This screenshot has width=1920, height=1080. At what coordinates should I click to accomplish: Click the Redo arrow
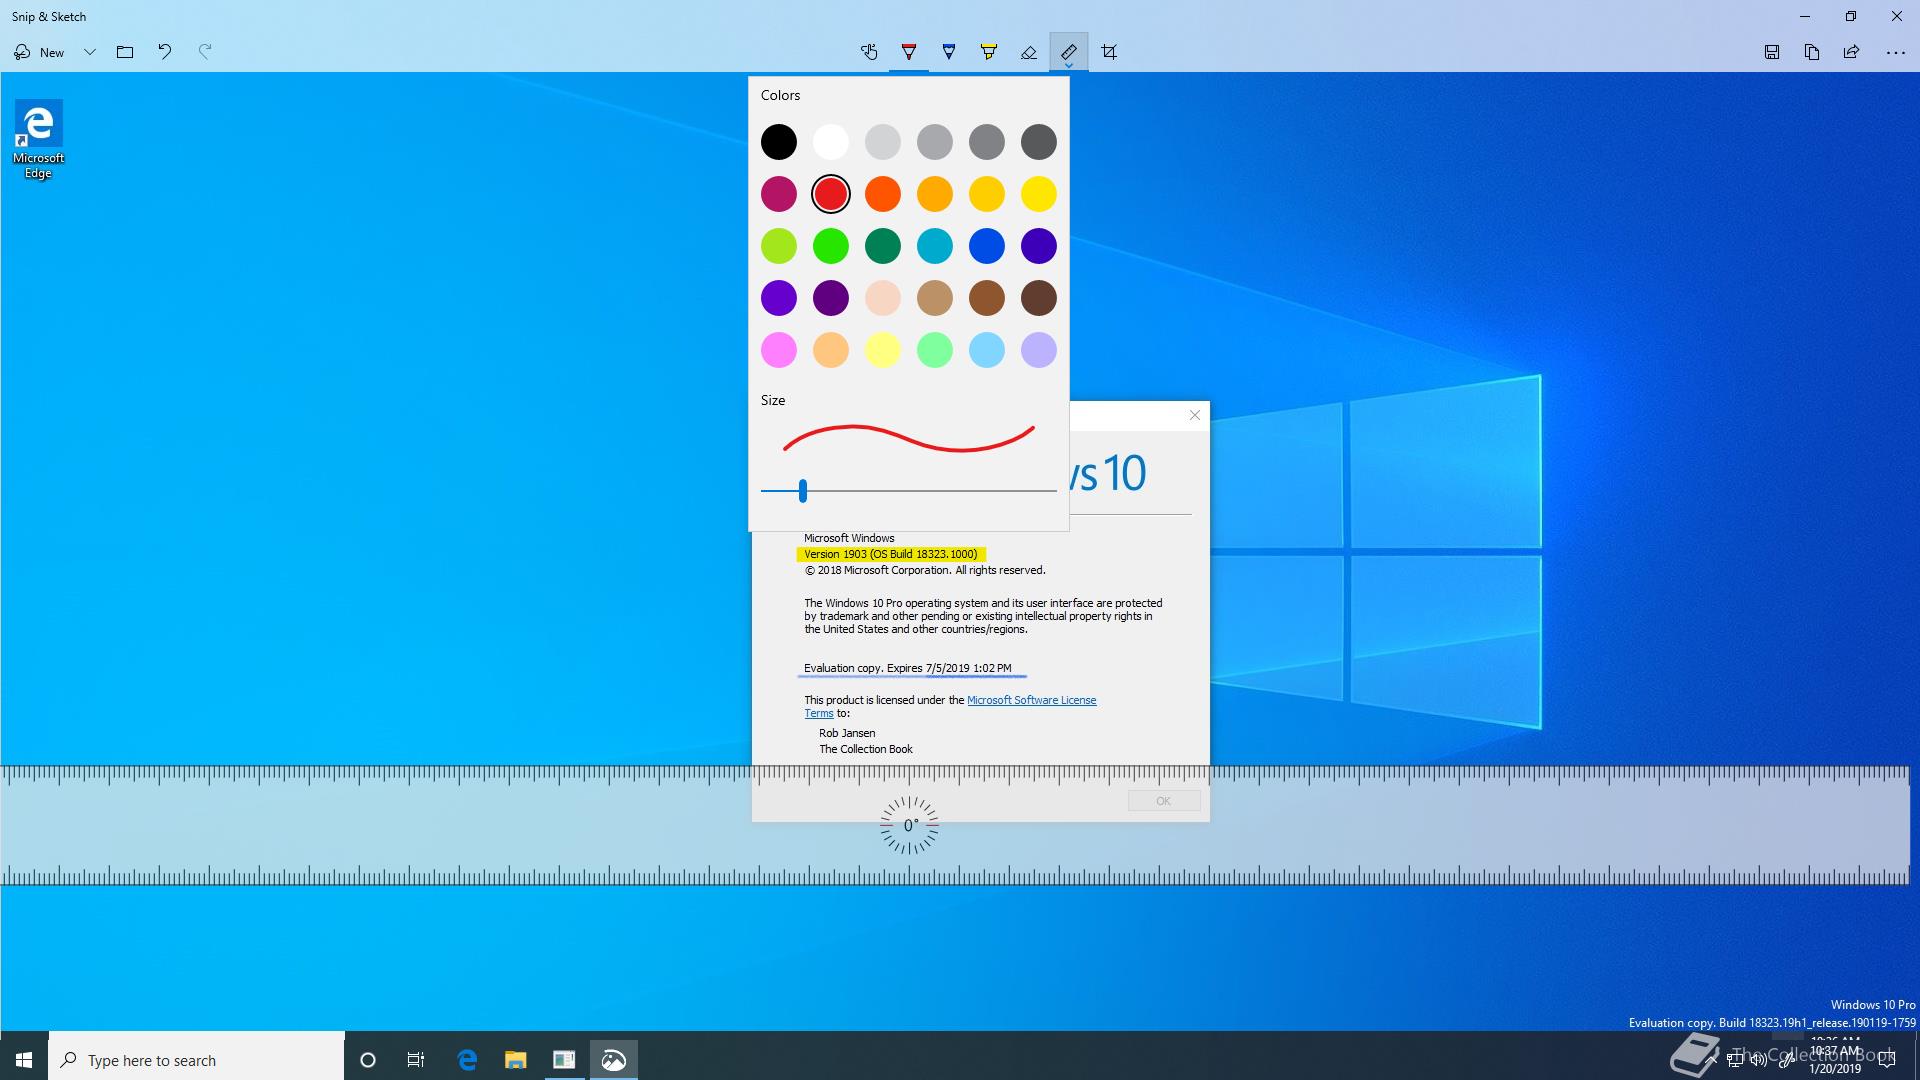tap(205, 52)
